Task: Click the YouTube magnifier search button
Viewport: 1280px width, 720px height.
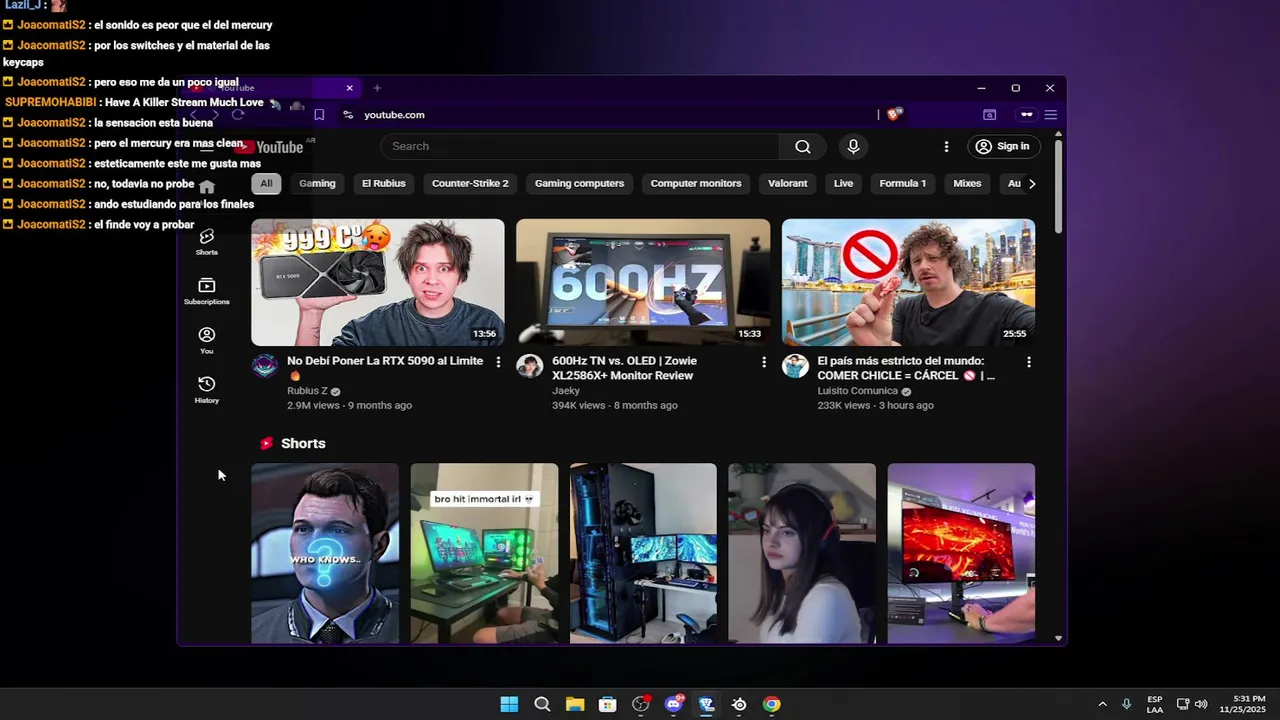Action: tap(802, 146)
